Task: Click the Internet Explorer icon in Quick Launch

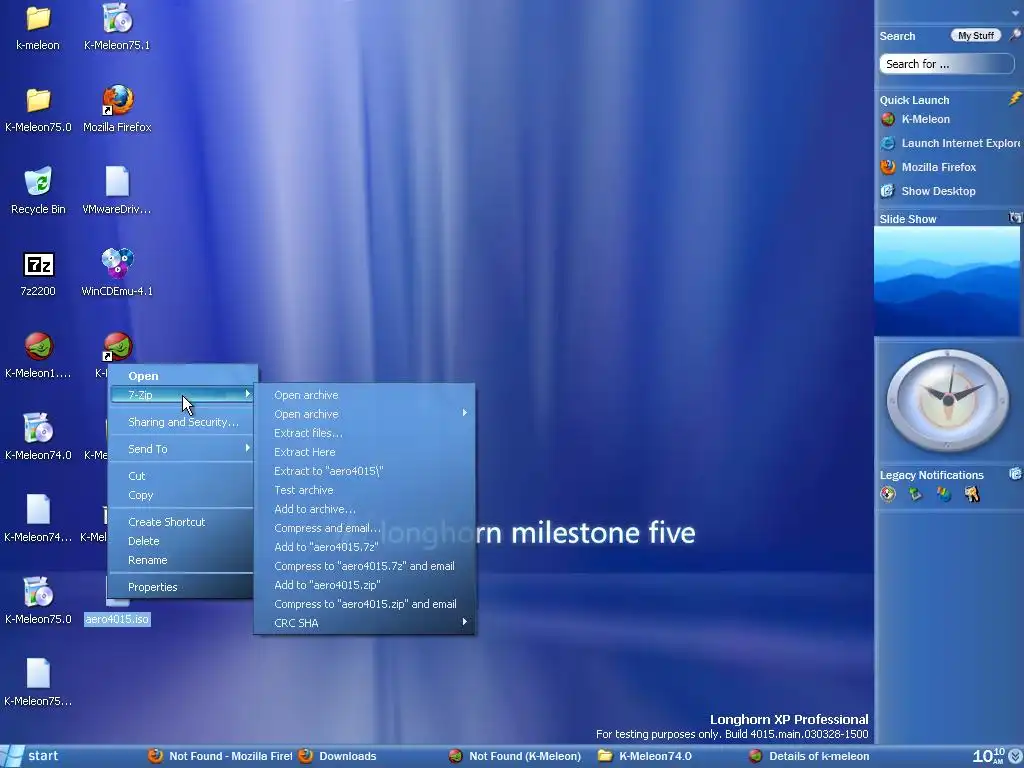Action: click(x=888, y=143)
